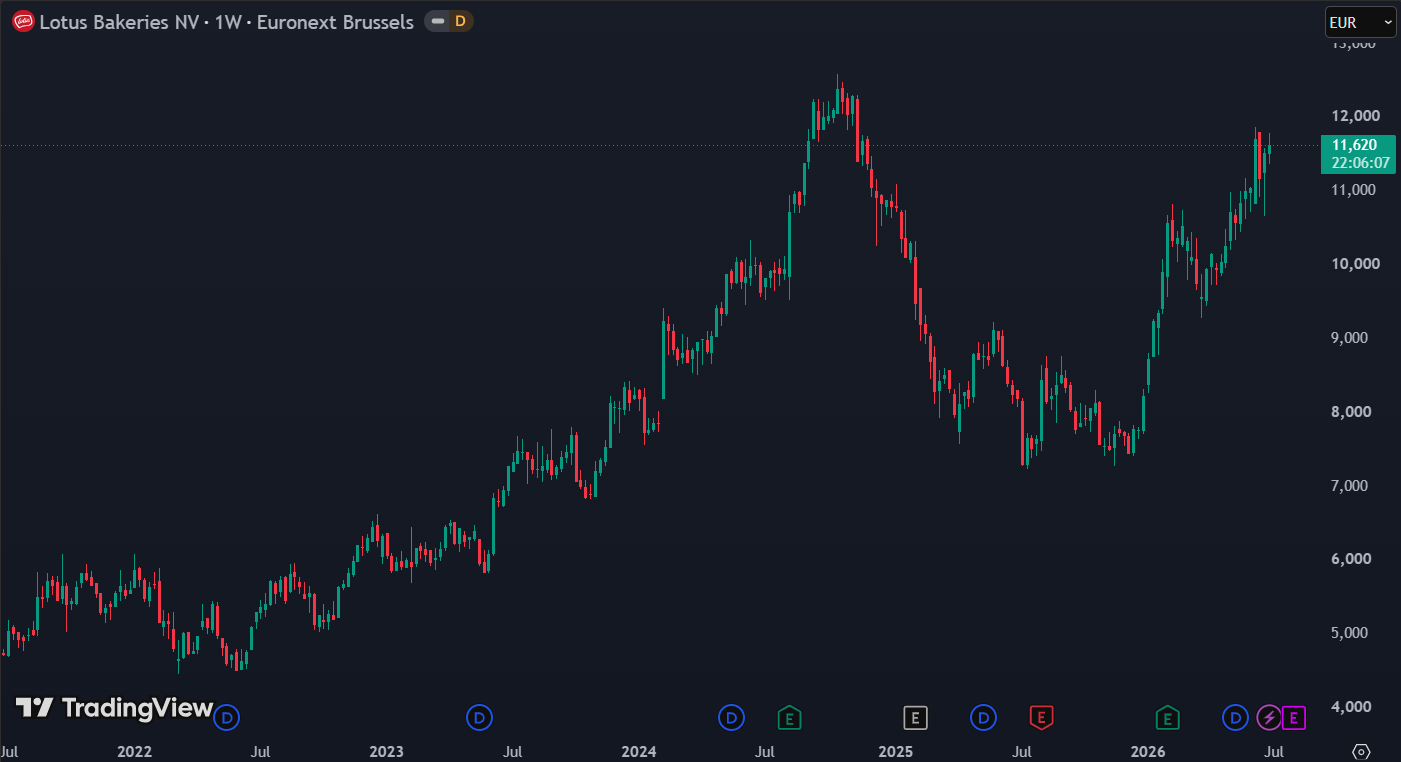Click the bar countdown timer 22:06:07
Viewport: 1401px width, 762px height.
(1360, 163)
